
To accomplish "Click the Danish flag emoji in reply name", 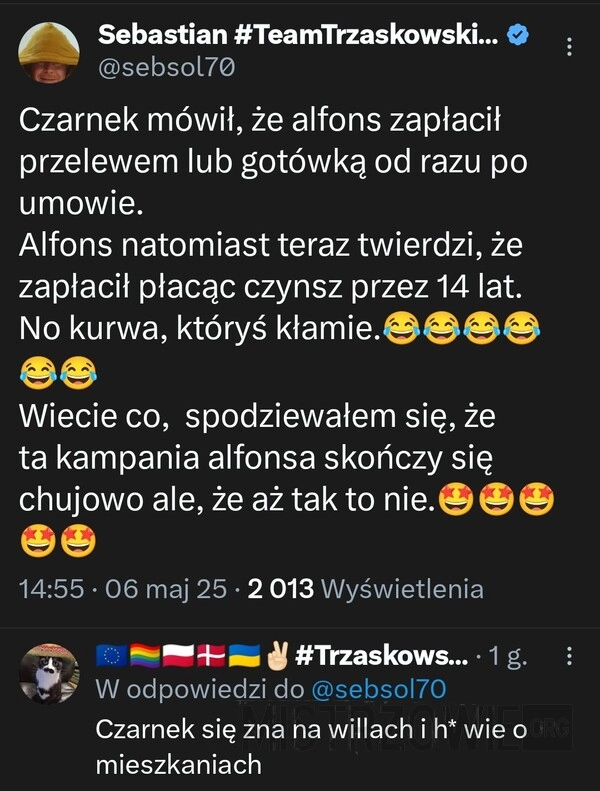I will 211,656.
